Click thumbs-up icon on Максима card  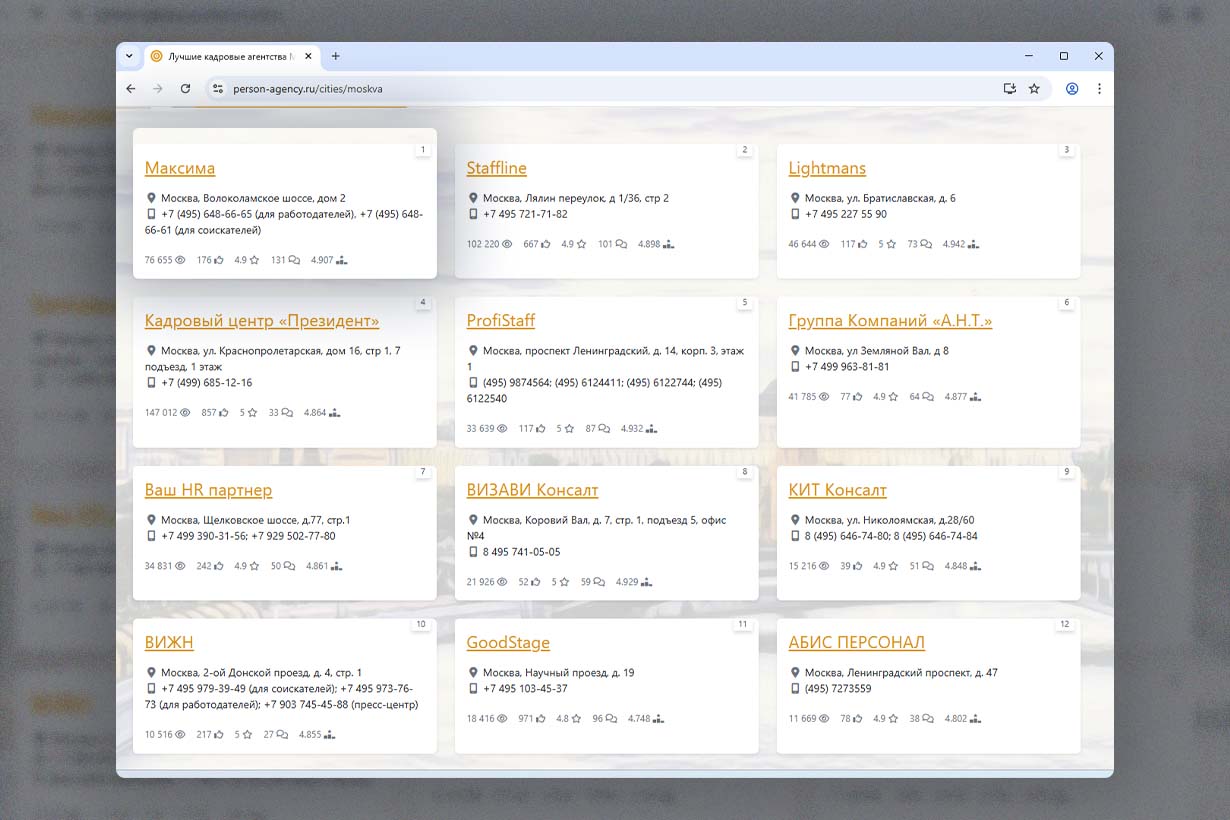218,260
